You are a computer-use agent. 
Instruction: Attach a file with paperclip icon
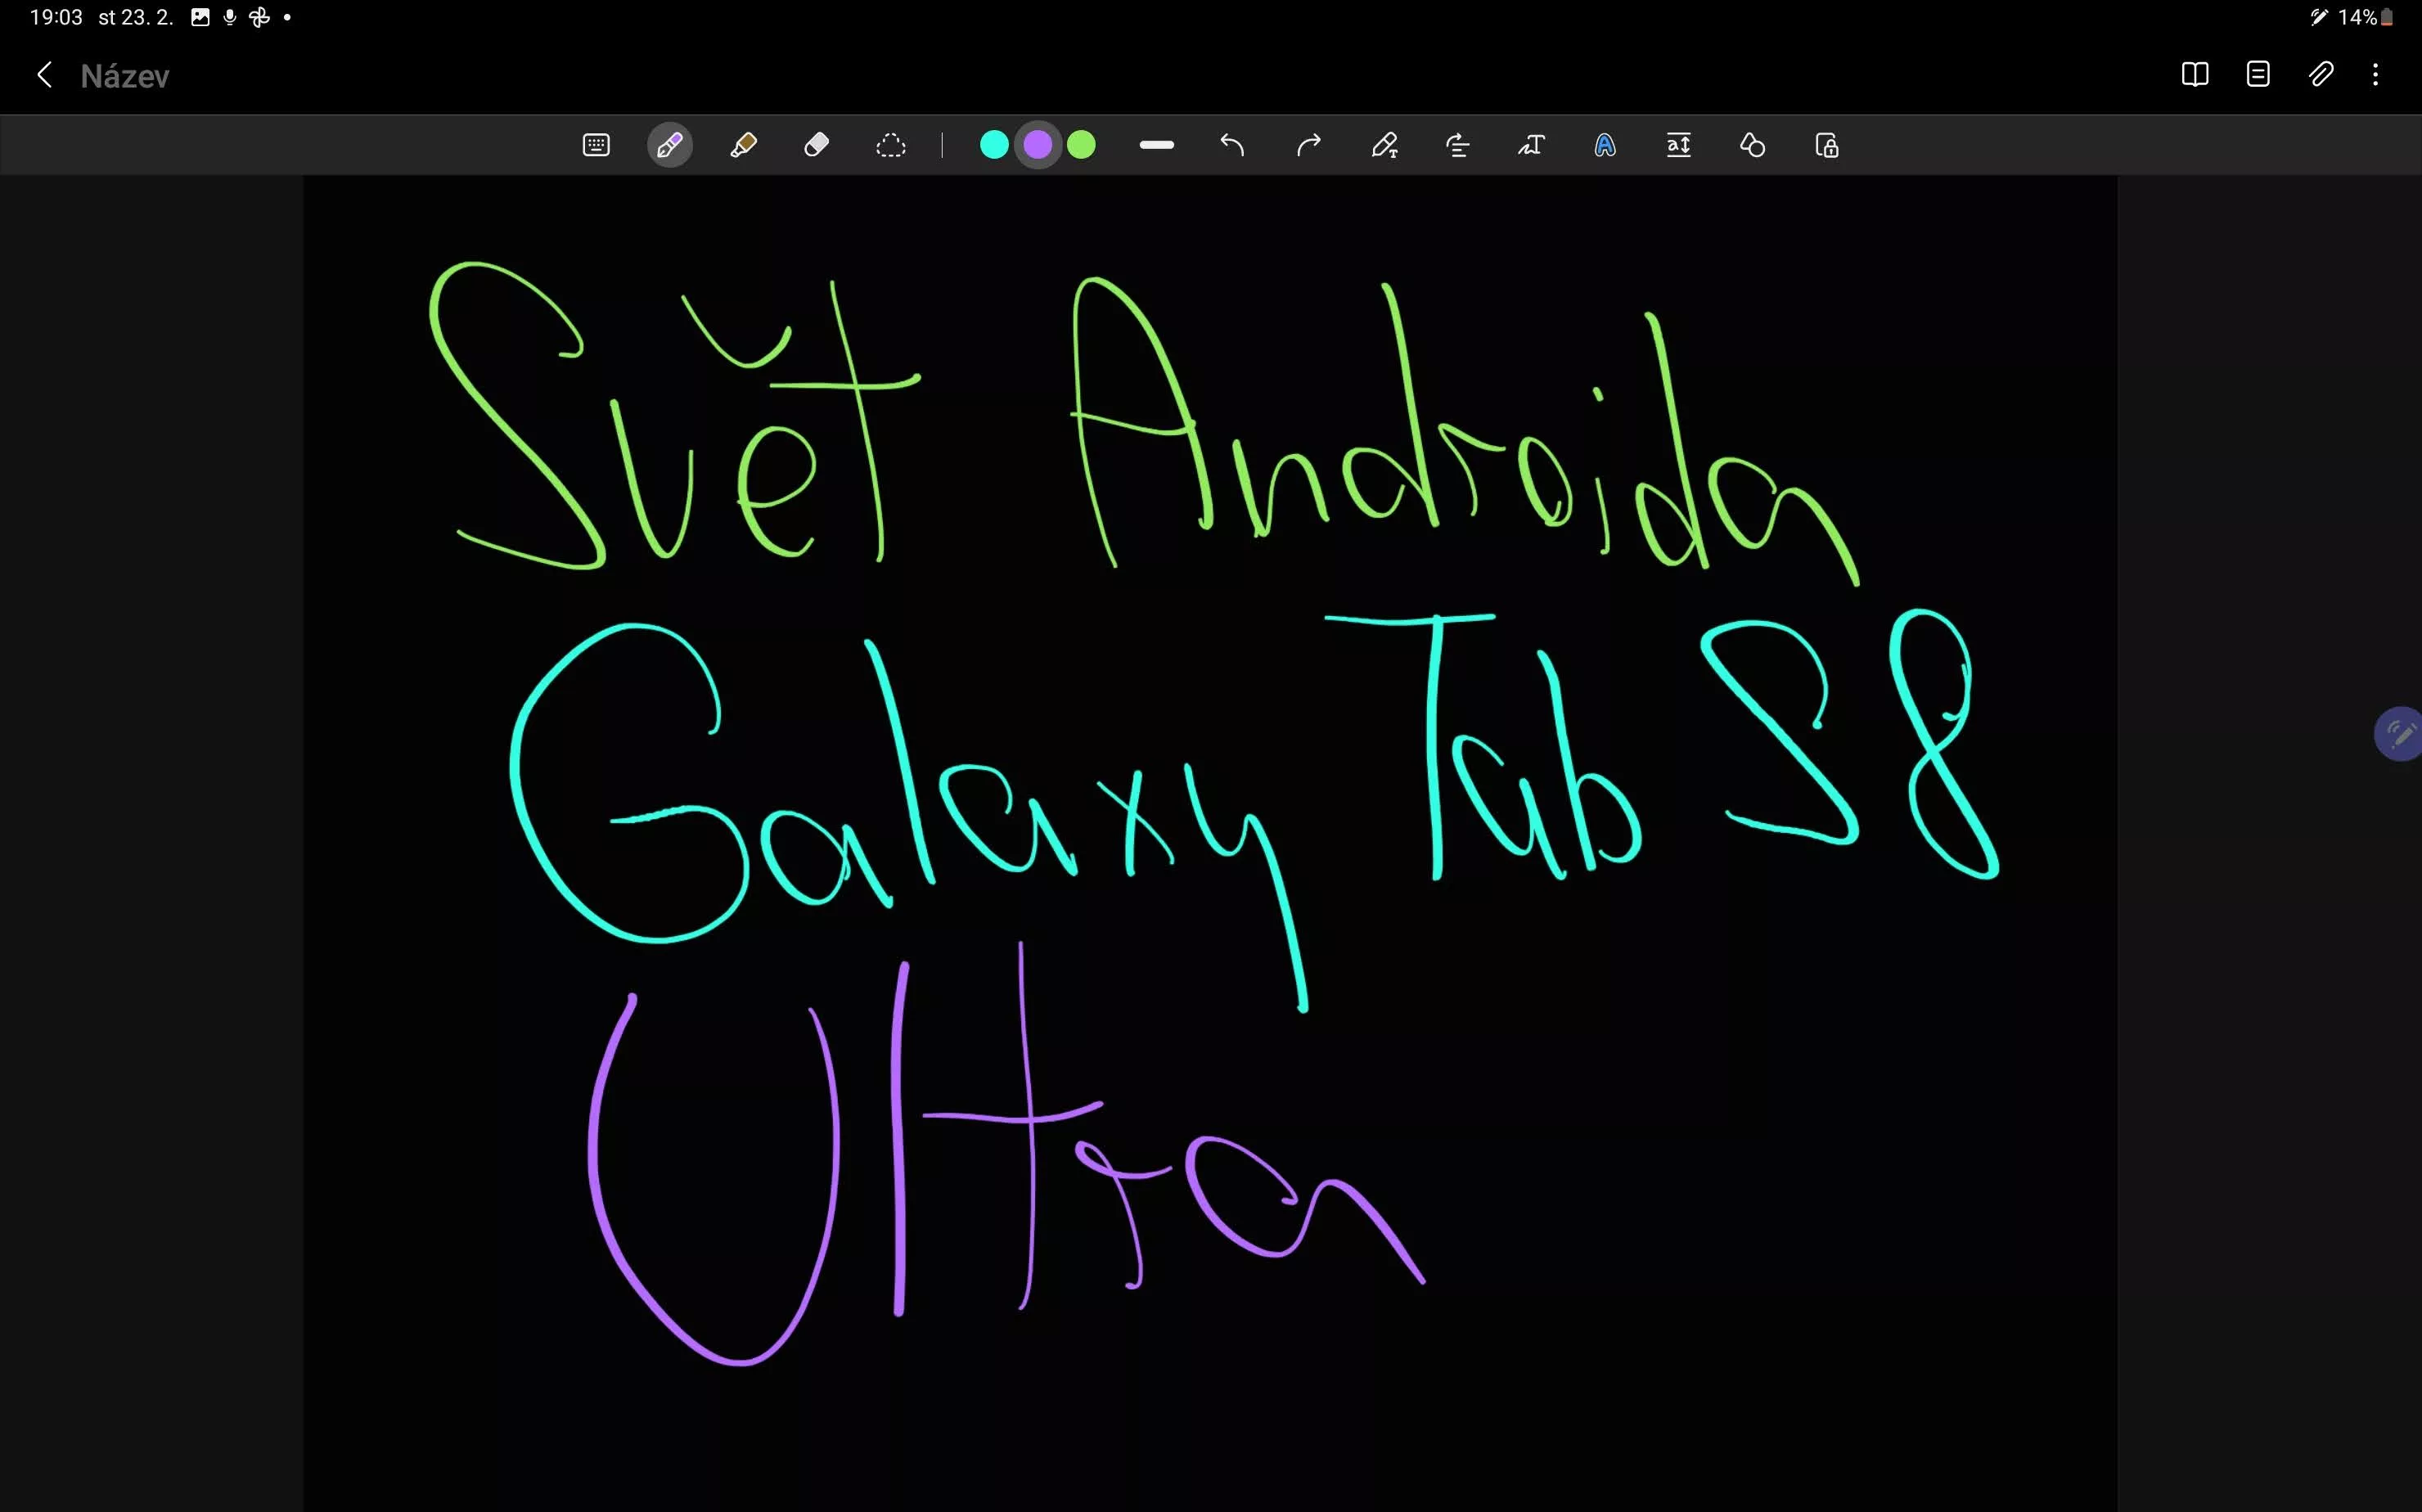click(x=2321, y=74)
